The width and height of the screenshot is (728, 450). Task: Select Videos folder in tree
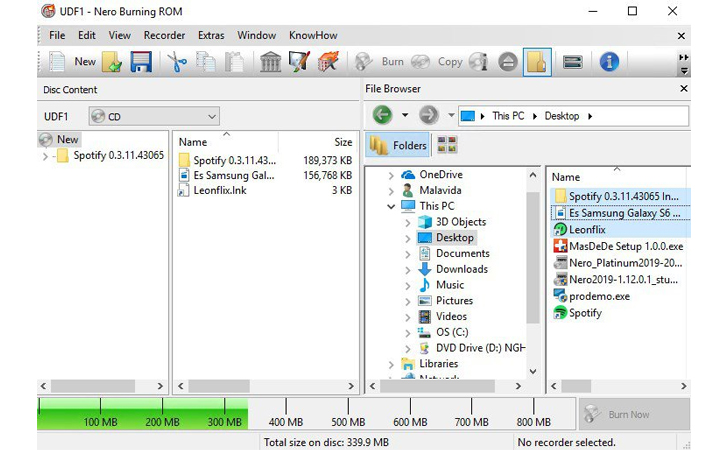click(451, 317)
